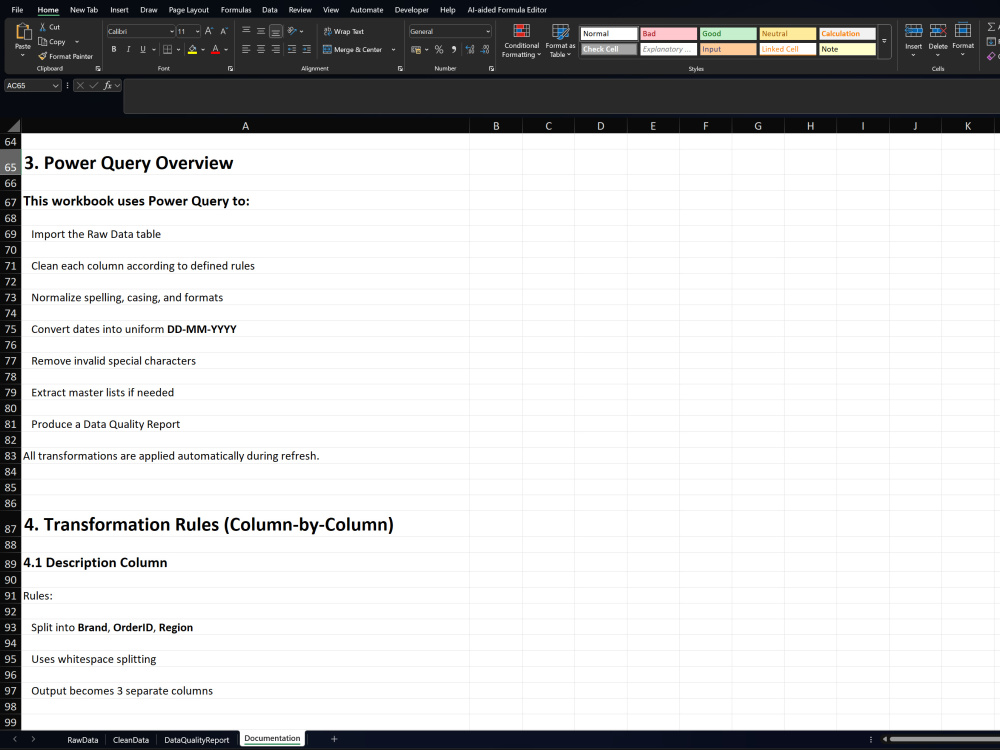
Task: Toggle Underline formatting
Action: pyautogui.click(x=142, y=49)
